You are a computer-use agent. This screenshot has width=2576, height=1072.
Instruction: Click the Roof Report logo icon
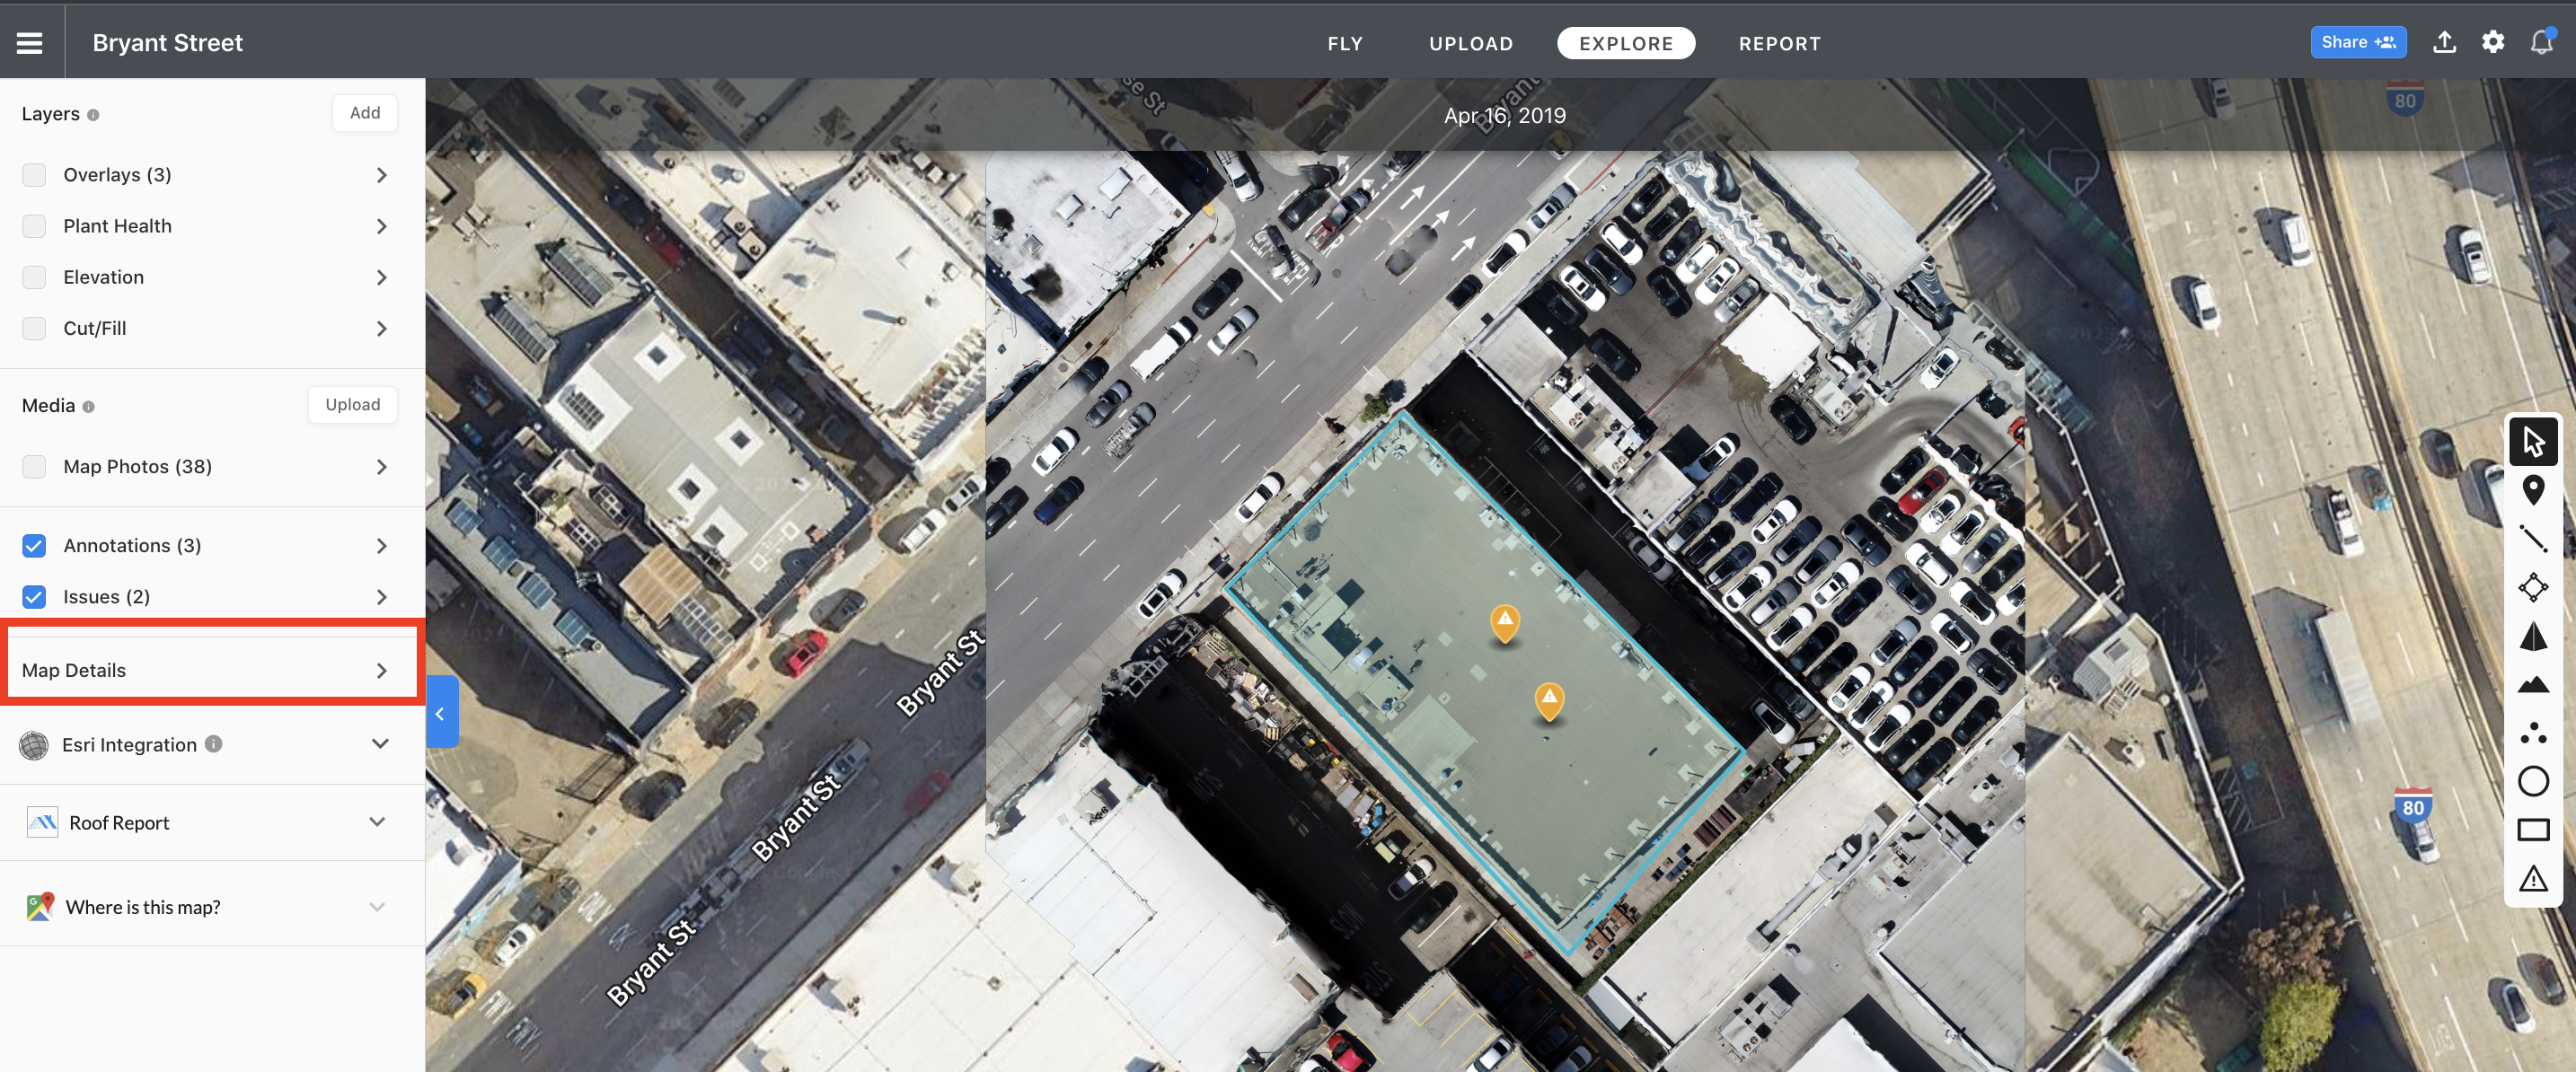(42, 822)
